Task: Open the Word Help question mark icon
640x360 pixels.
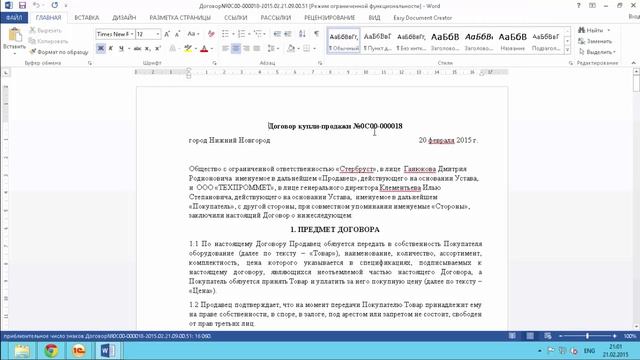Action: coord(578,6)
